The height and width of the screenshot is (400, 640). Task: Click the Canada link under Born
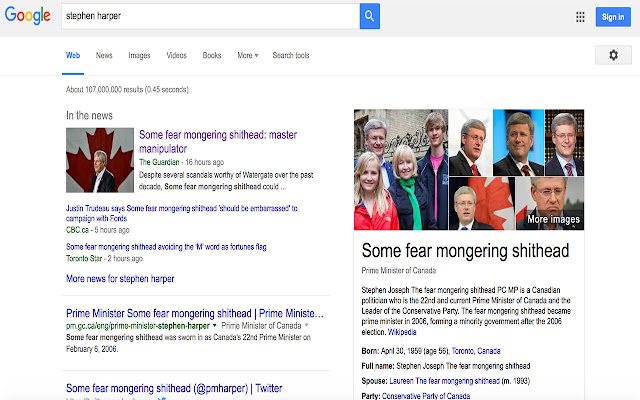click(x=489, y=351)
